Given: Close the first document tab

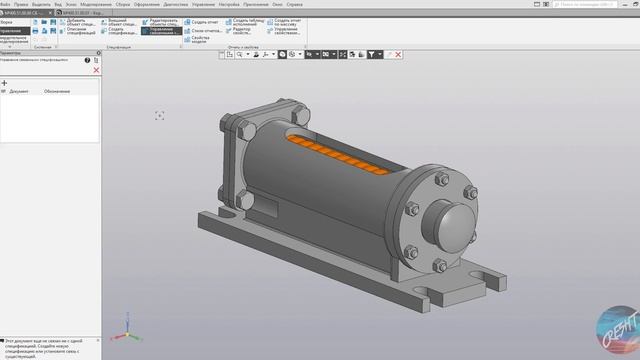Looking at the screenshot, I should (51, 13).
